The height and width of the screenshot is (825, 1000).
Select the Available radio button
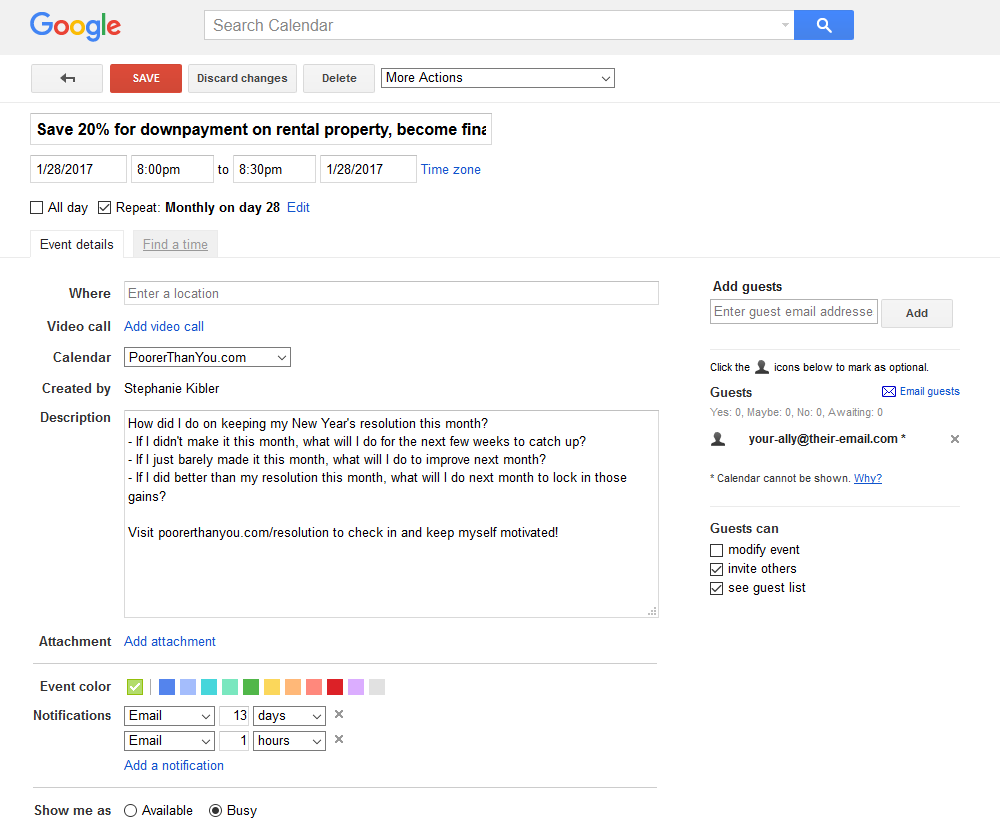[131, 810]
